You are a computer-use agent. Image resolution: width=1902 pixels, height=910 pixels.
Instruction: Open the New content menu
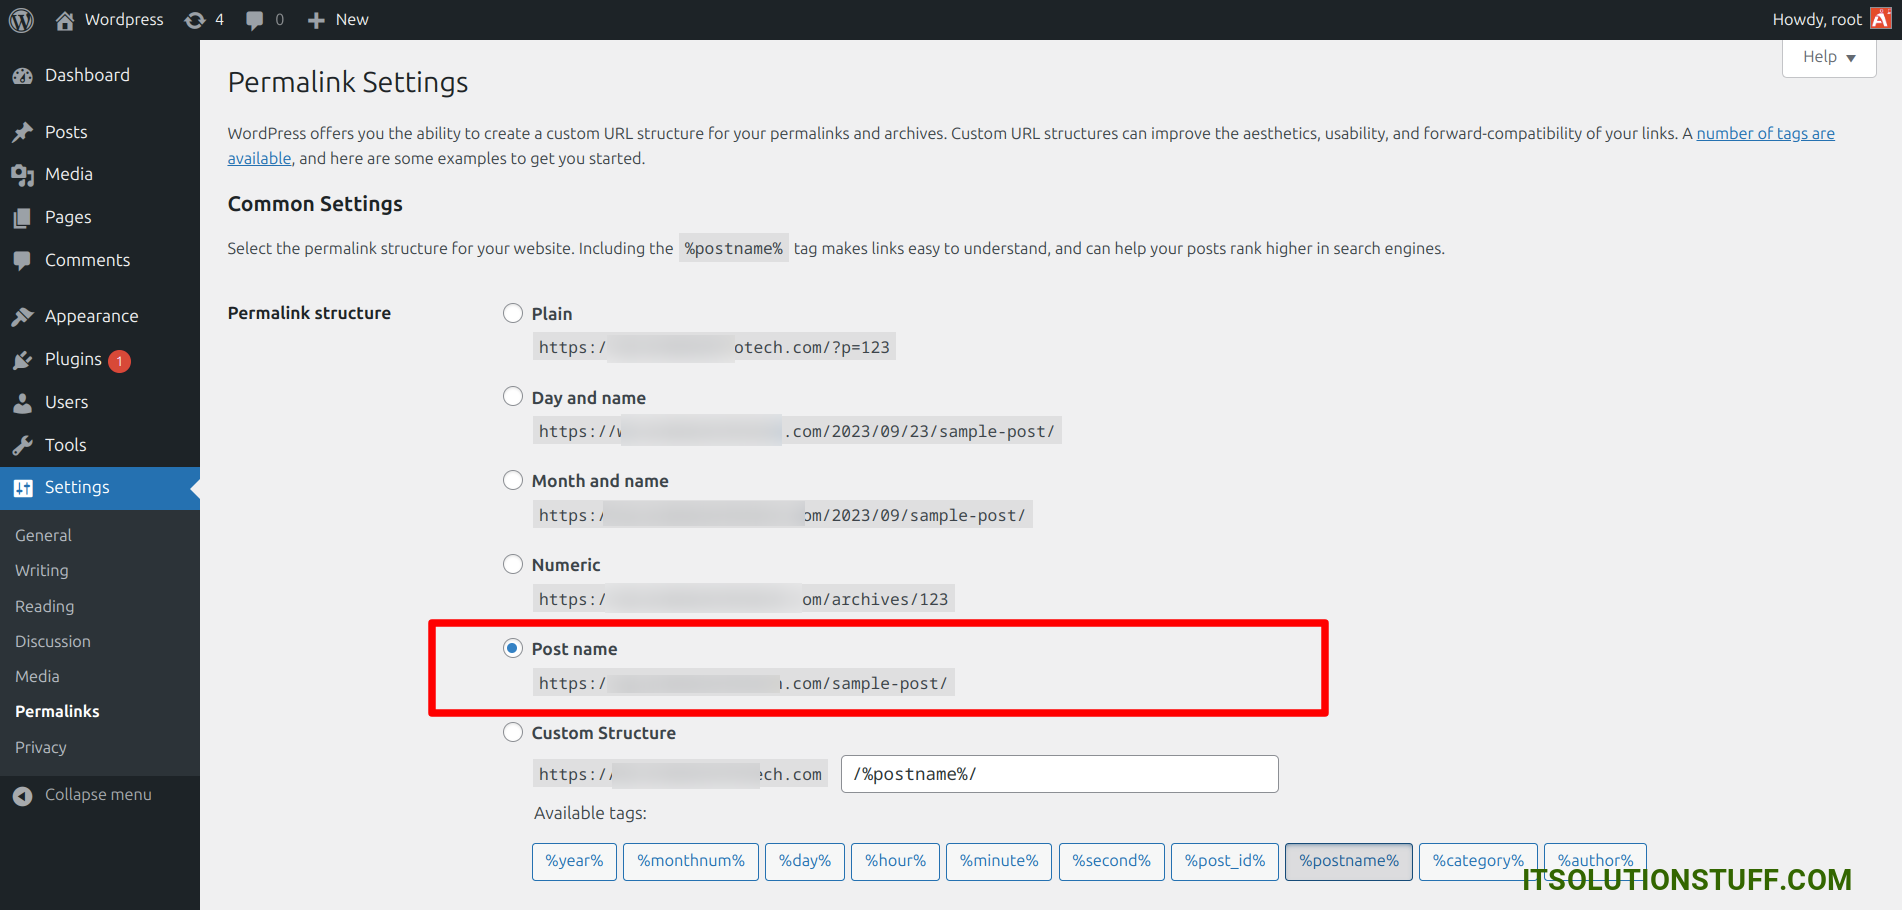[x=338, y=20]
